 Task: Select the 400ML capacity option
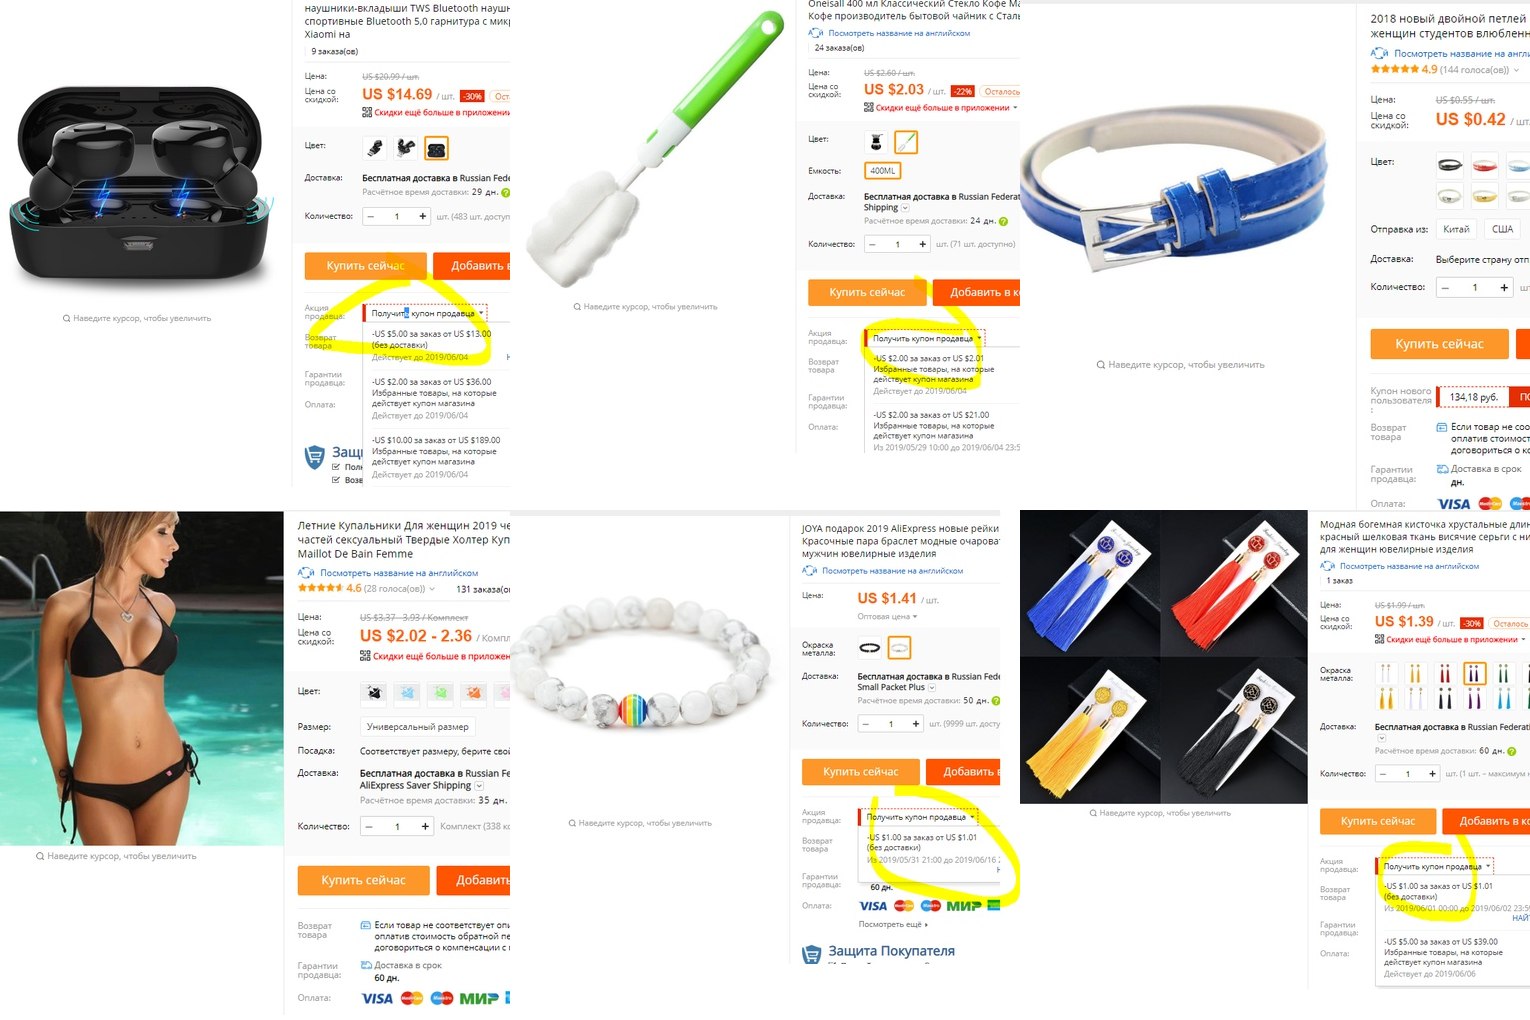(x=882, y=171)
